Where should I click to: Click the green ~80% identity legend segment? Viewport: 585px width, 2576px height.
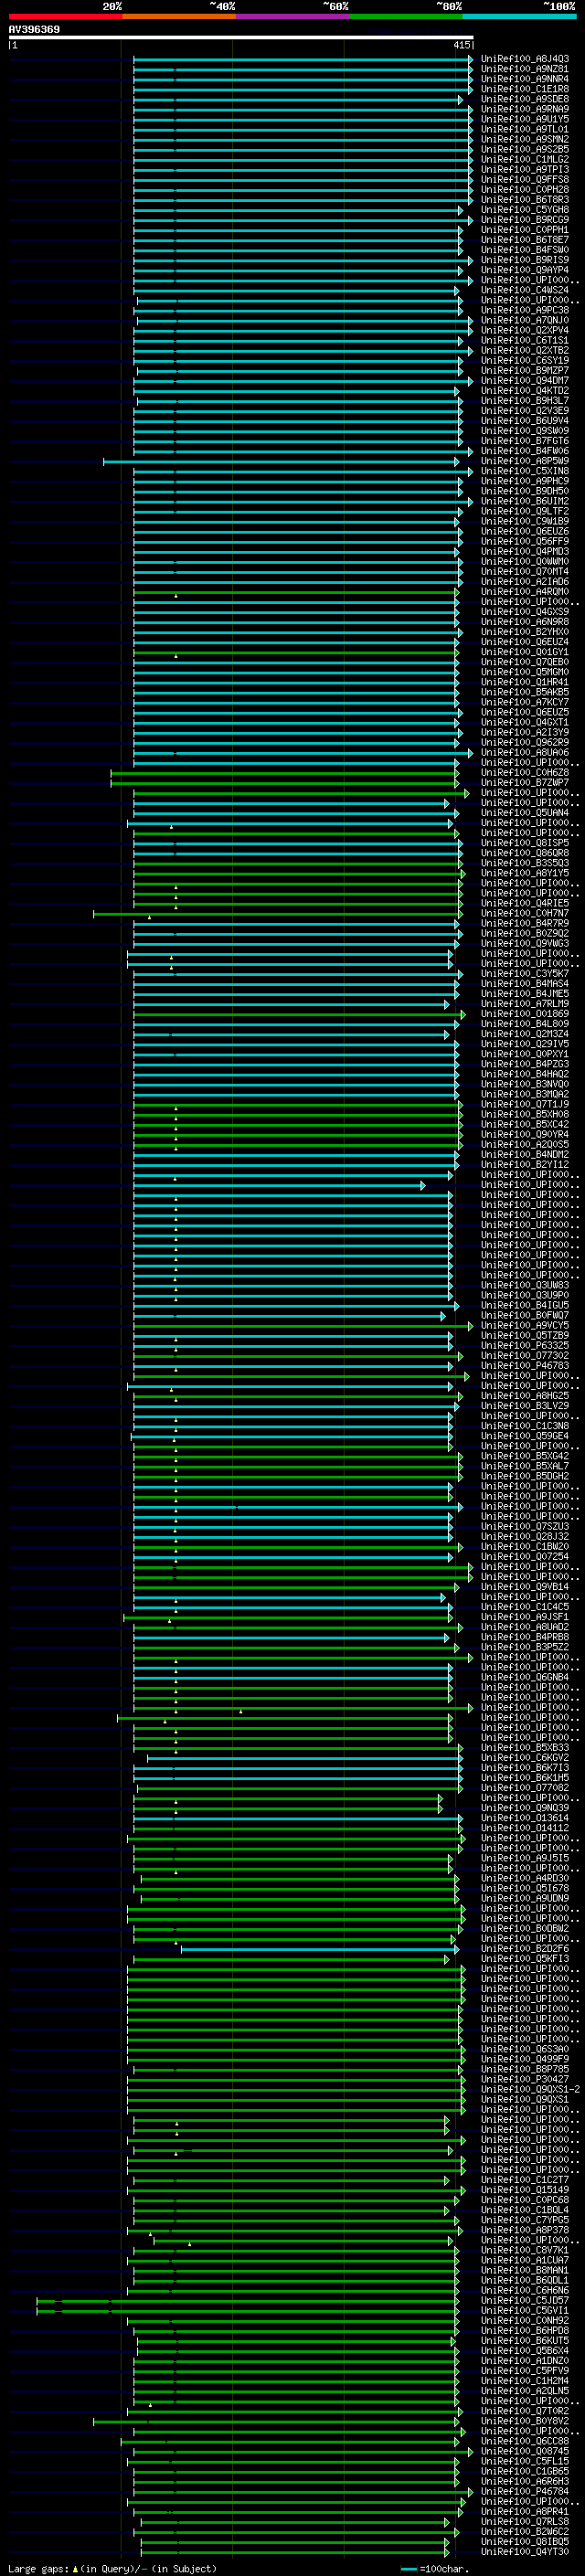(405, 16)
